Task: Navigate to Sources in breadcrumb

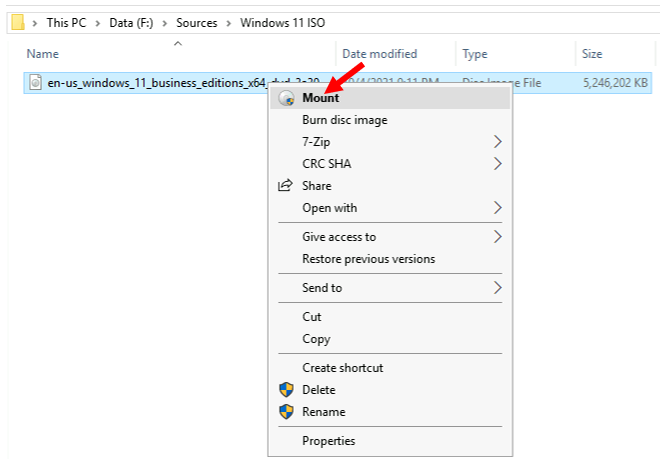Action: pos(196,23)
